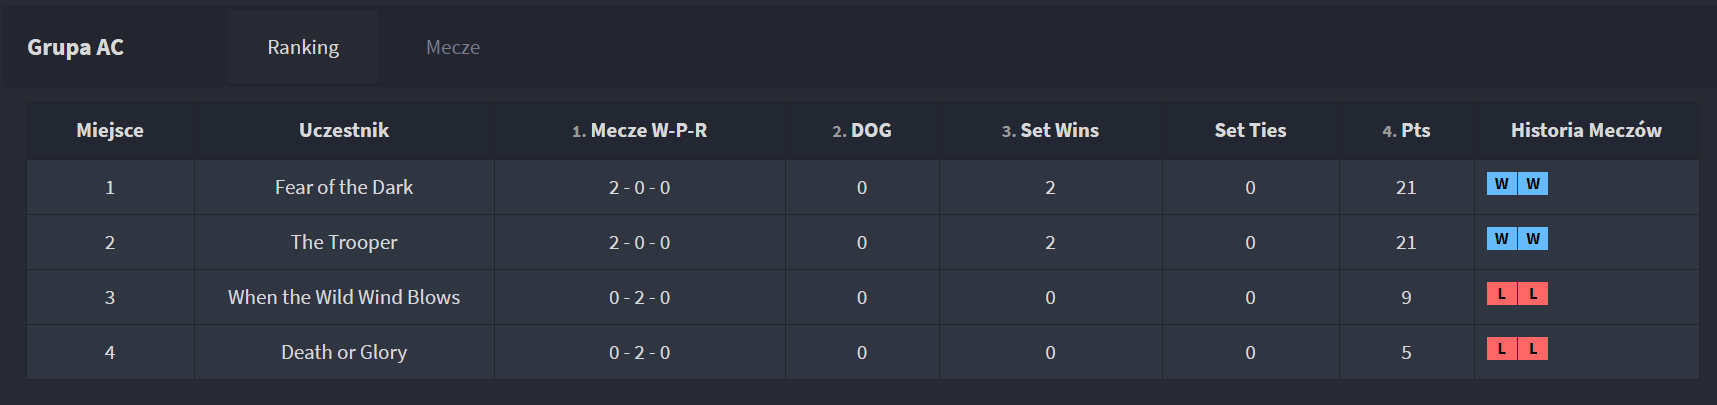Select When the Wild Wind Blows team
Viewport: 1717px width, 405px height.
[344, 297]
